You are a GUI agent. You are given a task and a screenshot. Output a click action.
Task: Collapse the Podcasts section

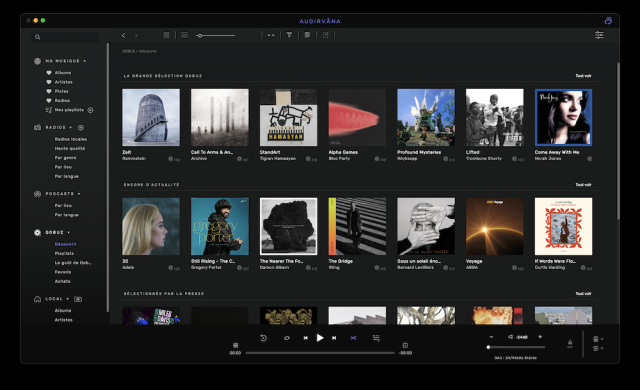79,194
